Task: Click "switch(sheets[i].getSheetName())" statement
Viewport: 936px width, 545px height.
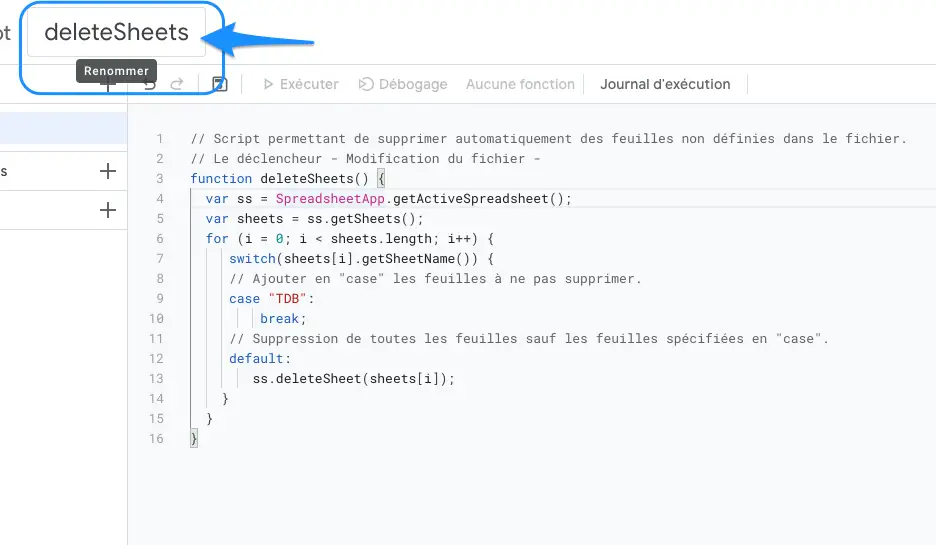Action: [x=361, y=258]
